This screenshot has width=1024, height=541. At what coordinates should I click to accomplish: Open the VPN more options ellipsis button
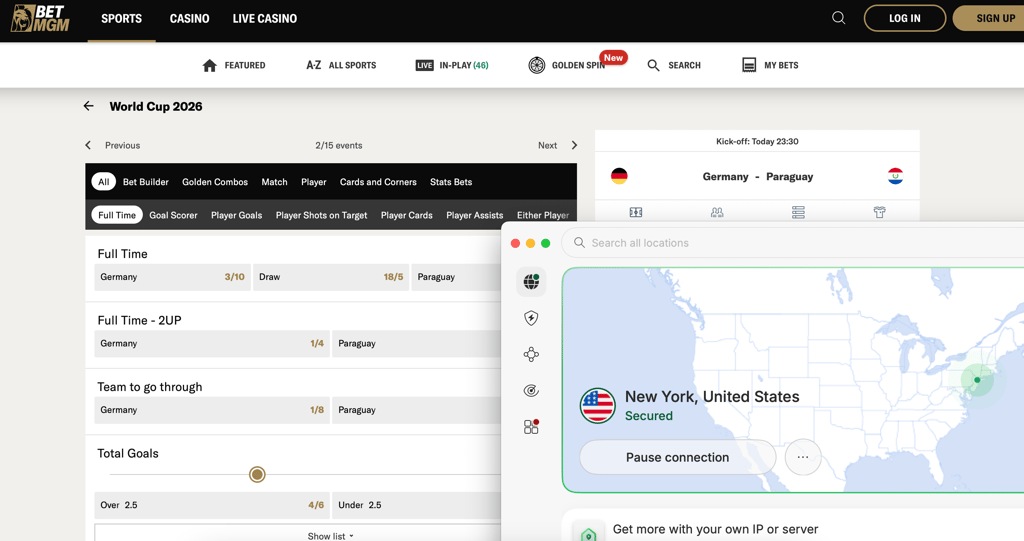pos(803,457)
